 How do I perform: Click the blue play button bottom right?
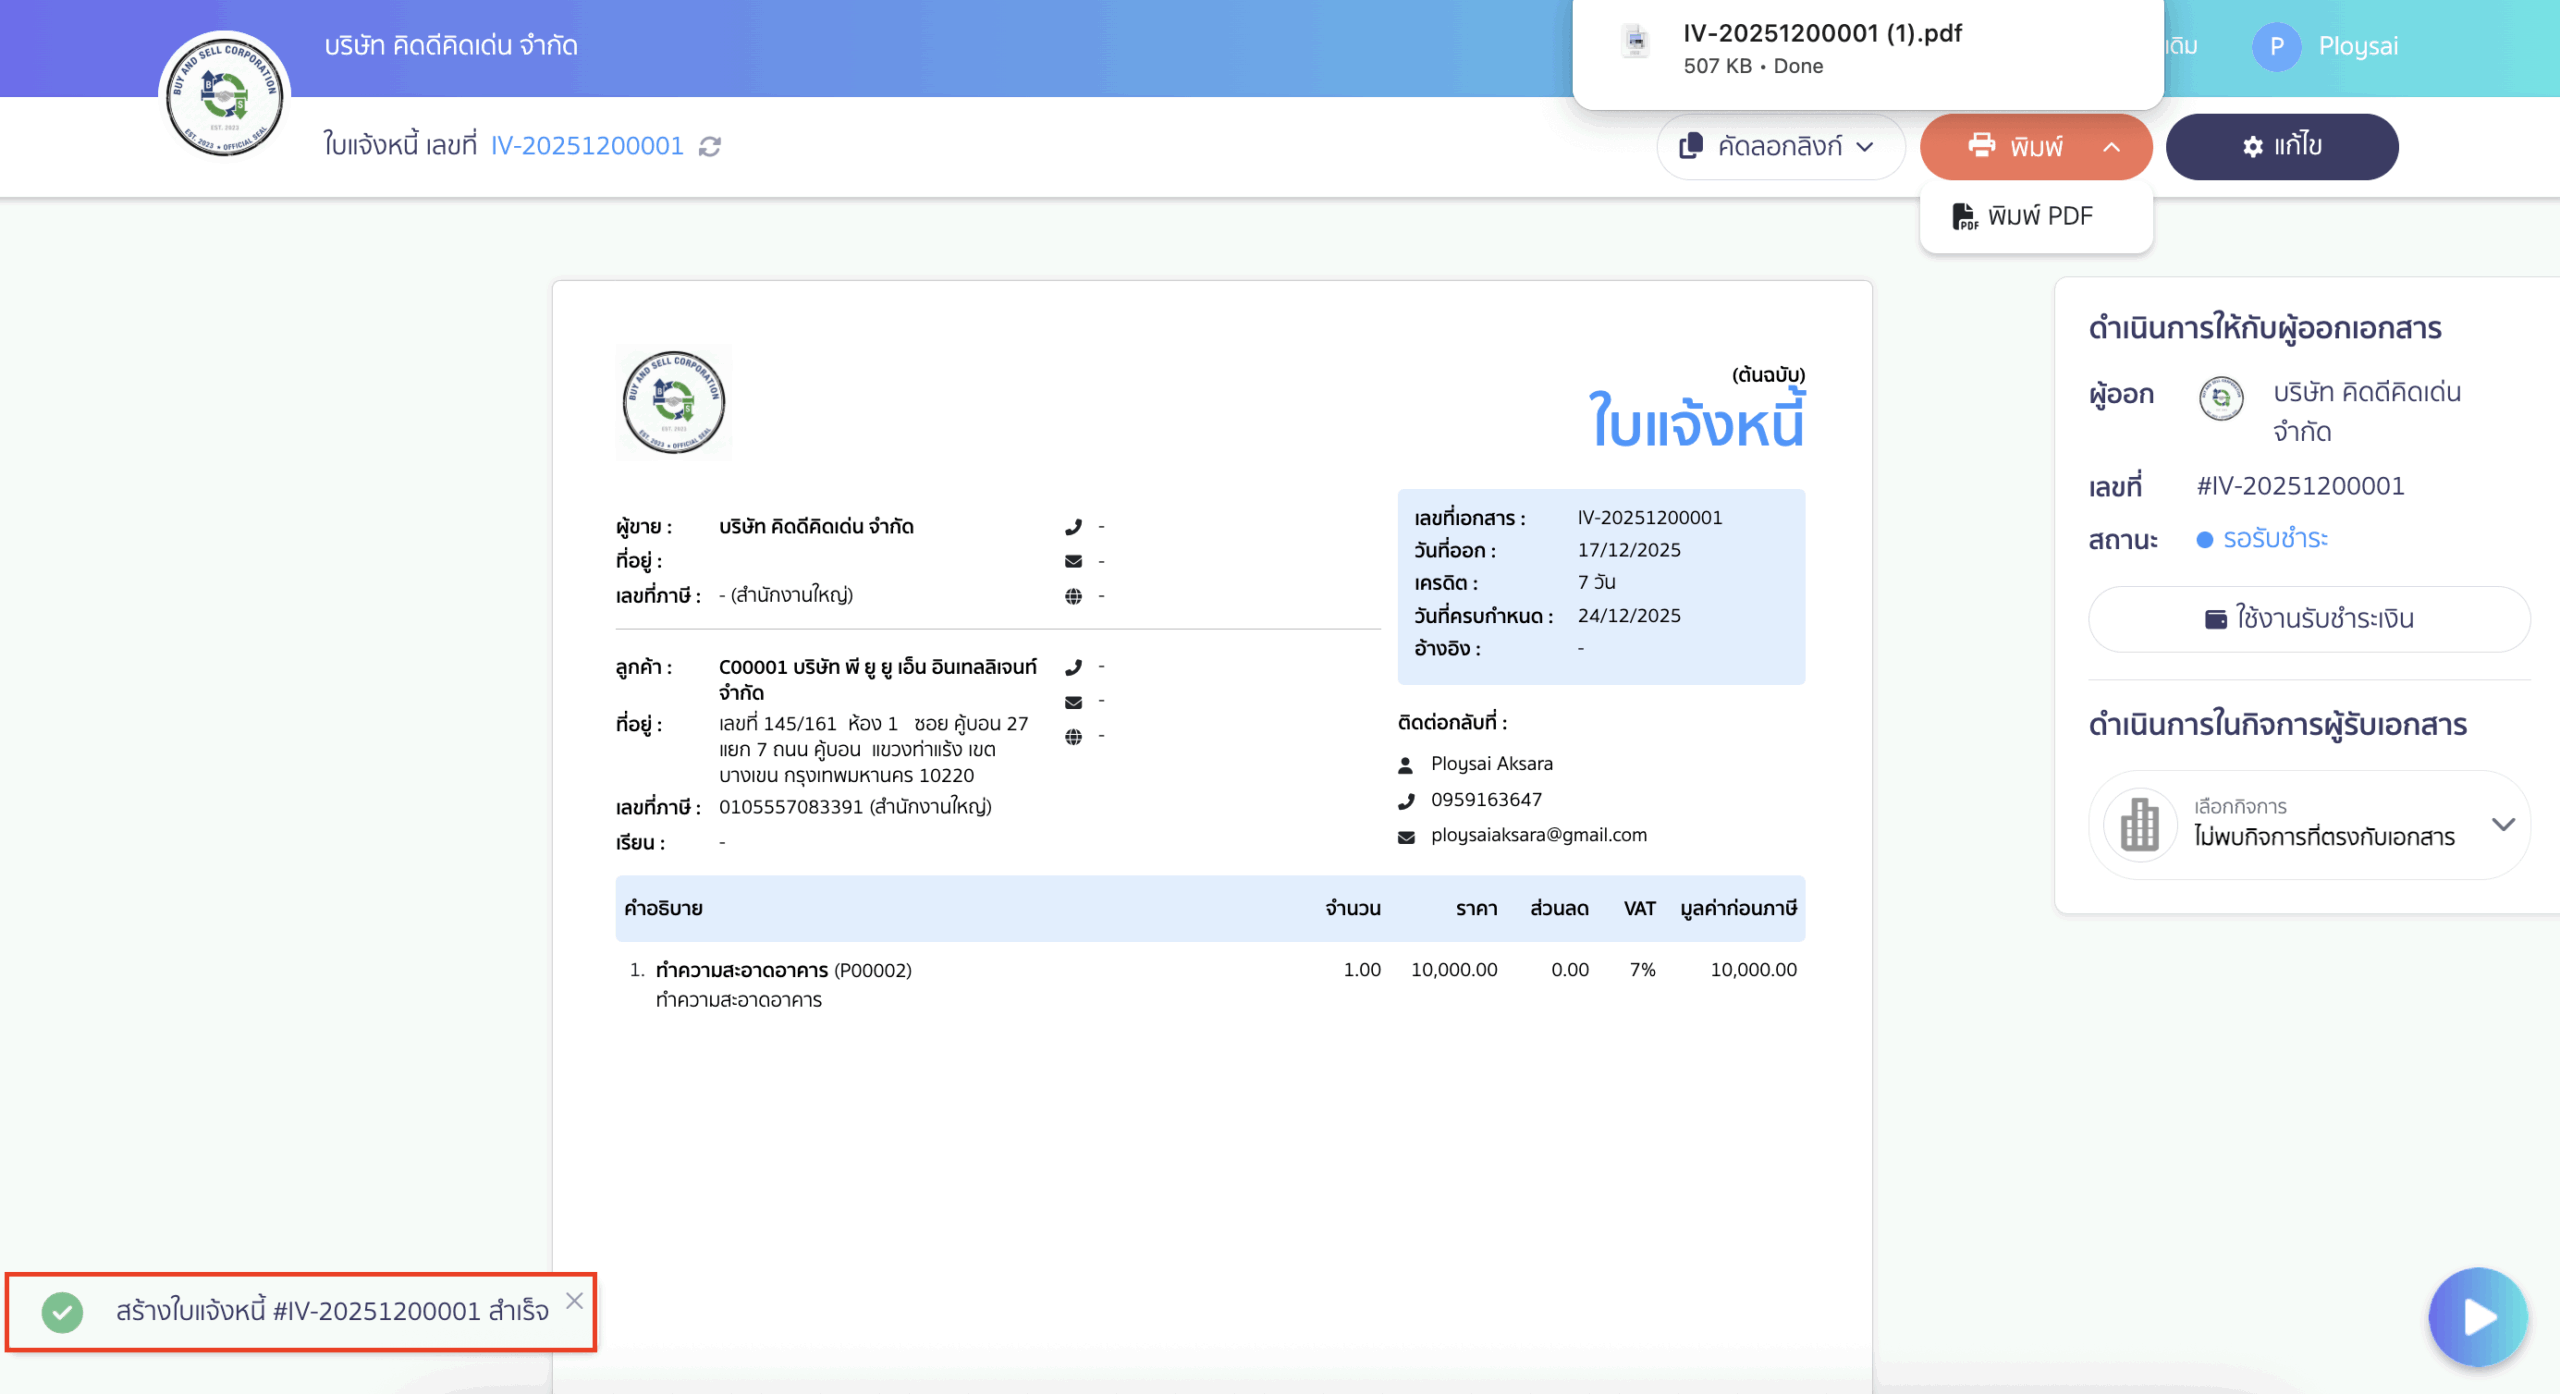point(2478,1317)
